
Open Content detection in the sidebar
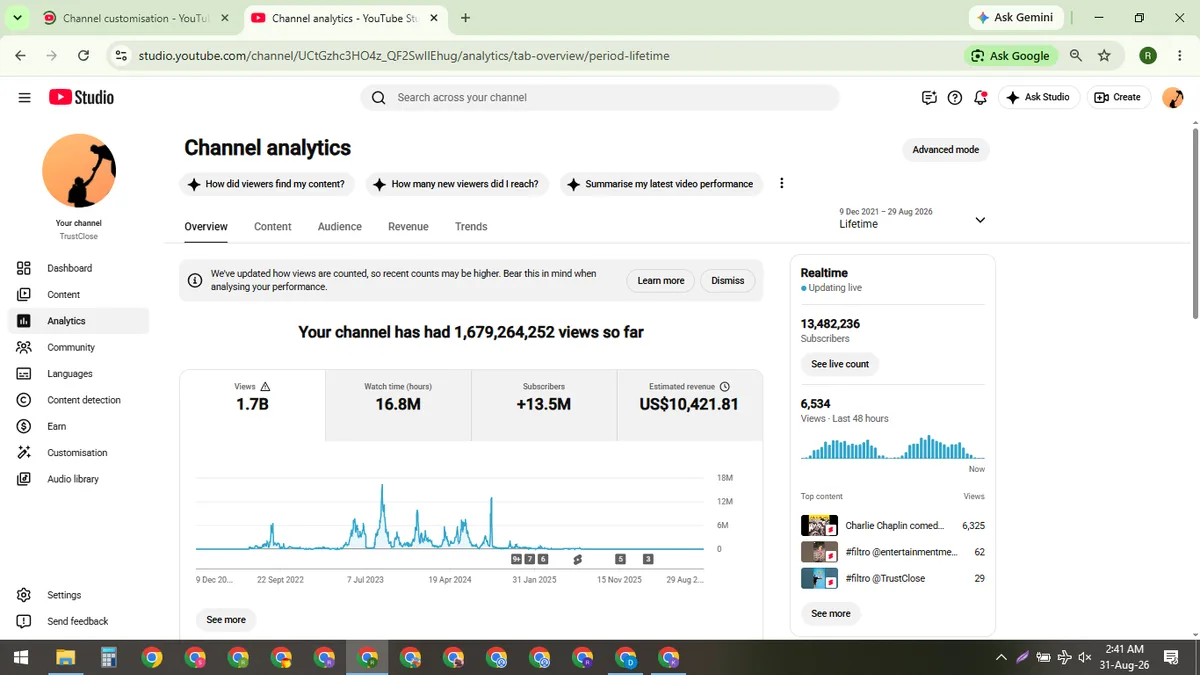pyautogui.click(x=78, y=400)
